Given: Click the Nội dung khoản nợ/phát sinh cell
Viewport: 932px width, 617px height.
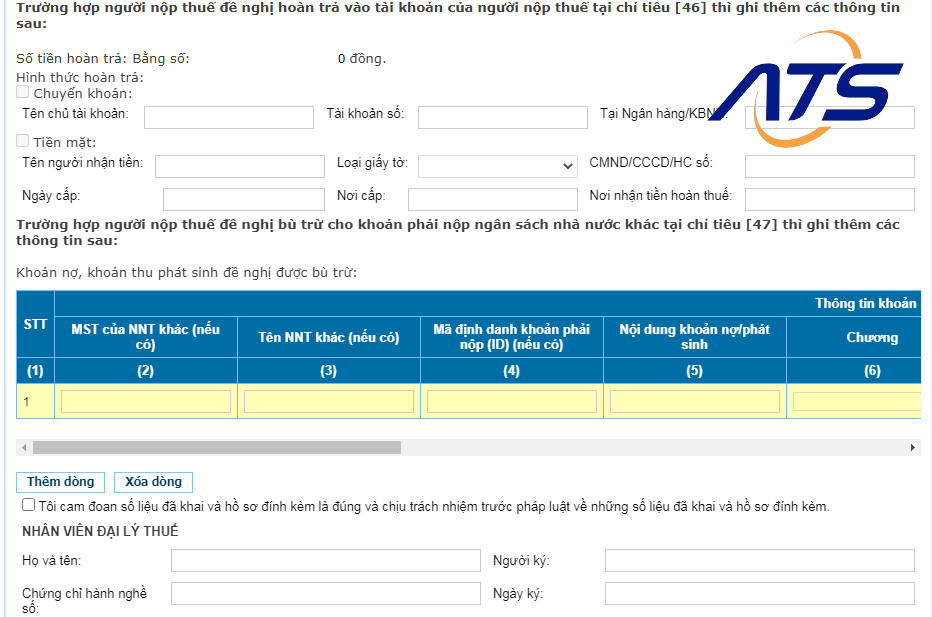Looking at the screenshot, I should pos(694,401).
